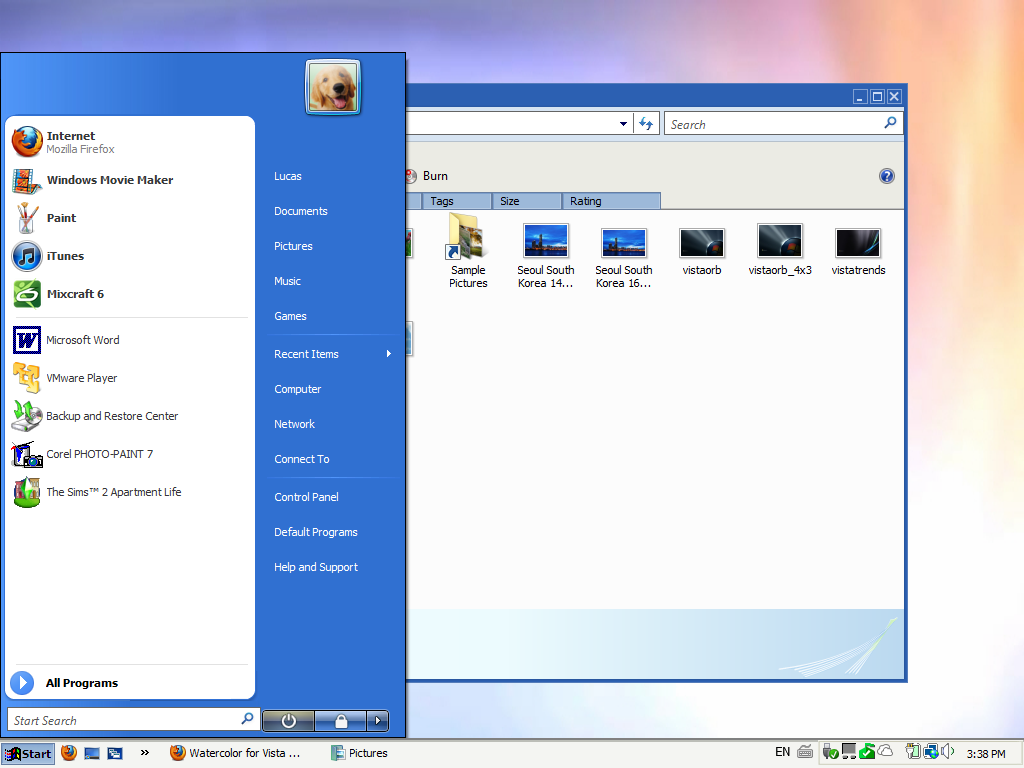Click the user account picture of the dog
1024x768 pixels.
pyautogui.click(x=333, y=87)
